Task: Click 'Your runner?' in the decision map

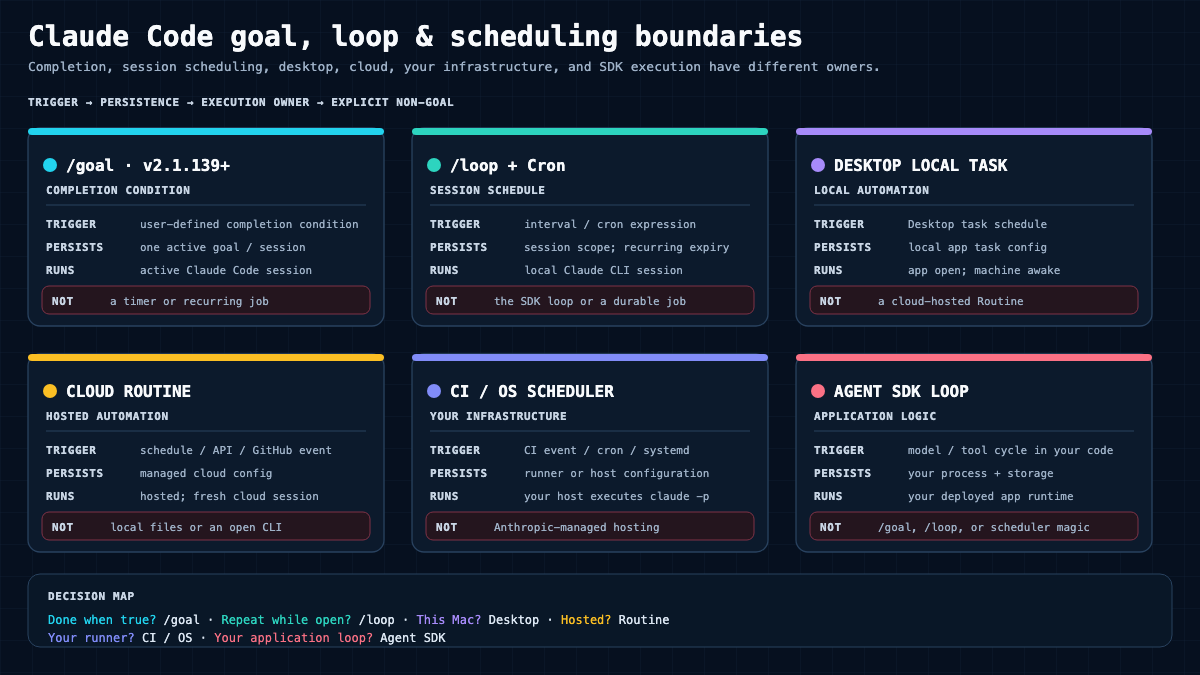Action: (91, 638)
